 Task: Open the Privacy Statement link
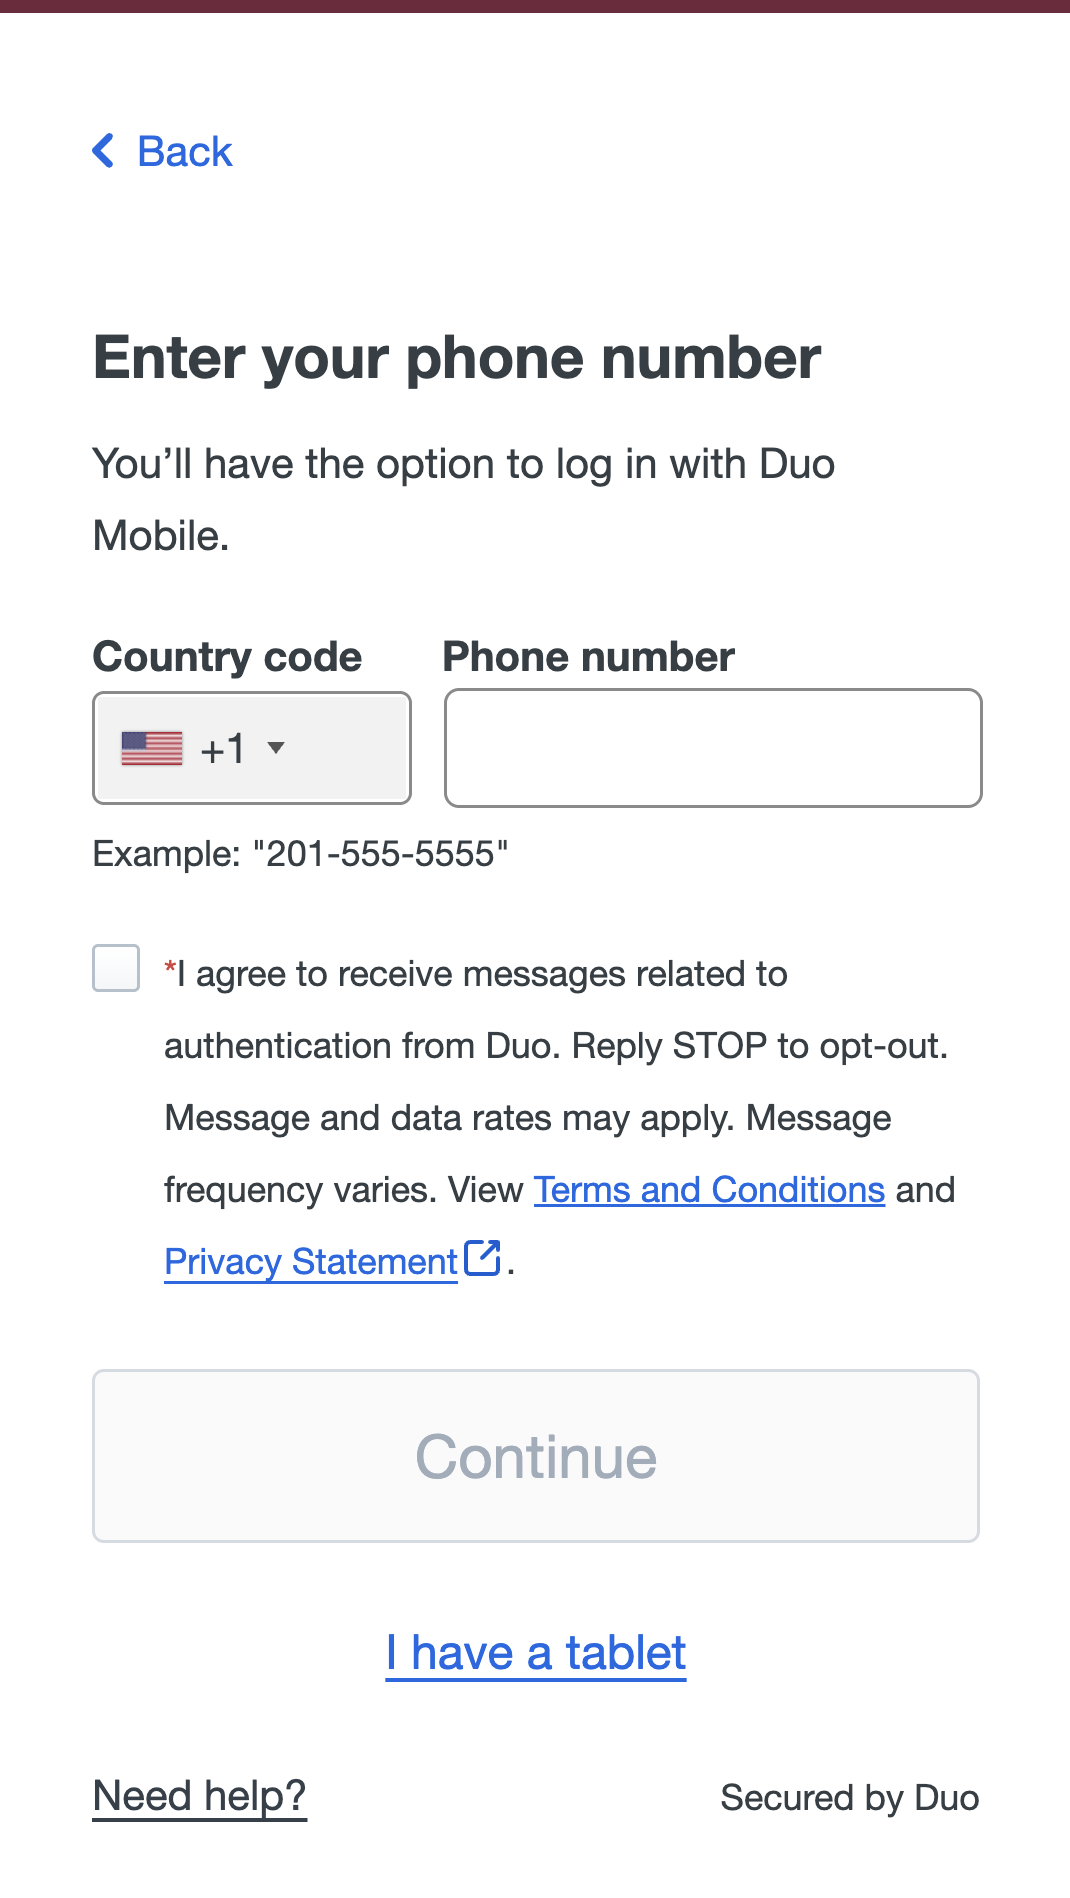click(x=310, y=1262)
